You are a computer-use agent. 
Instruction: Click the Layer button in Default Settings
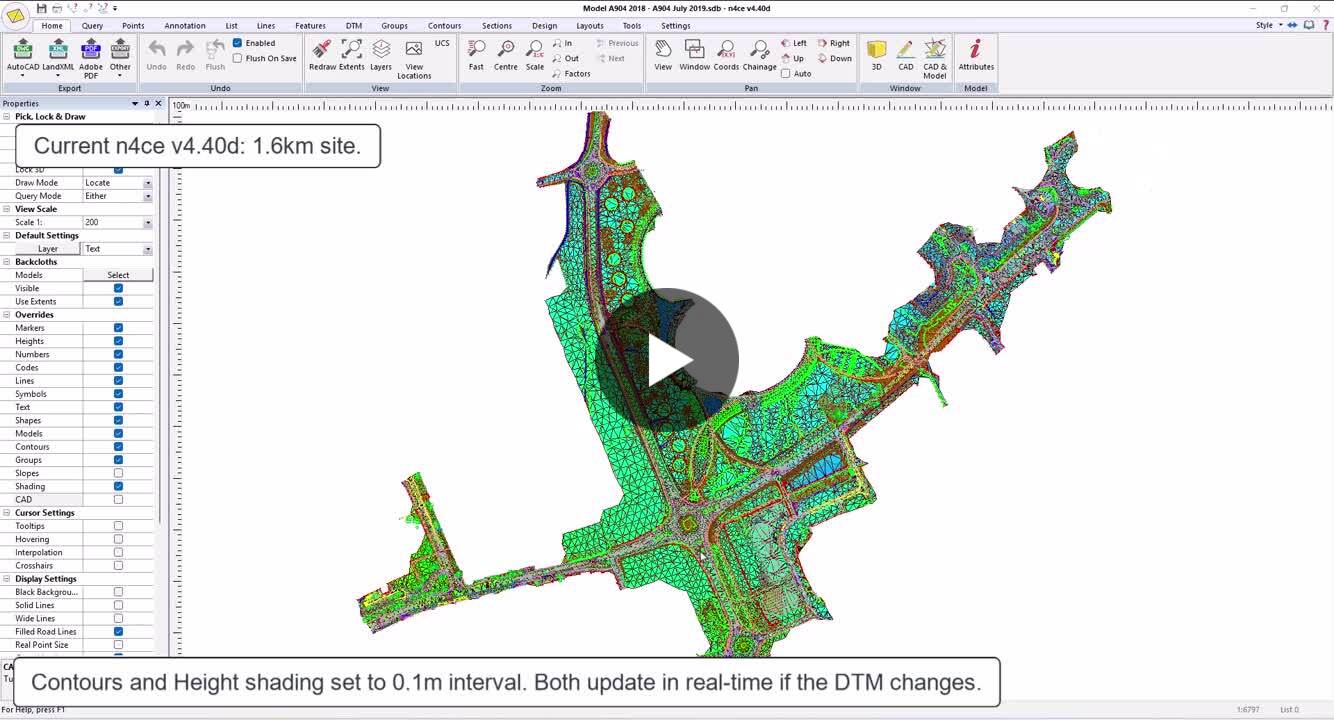click(x=48, y=249)
